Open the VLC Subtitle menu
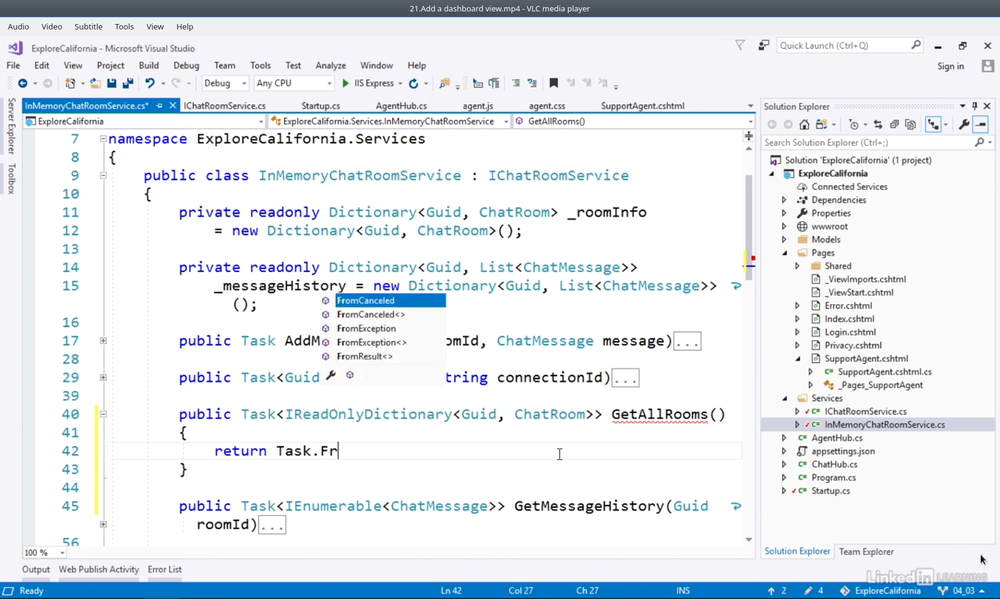1000x599 pixels. coord(88,27)
